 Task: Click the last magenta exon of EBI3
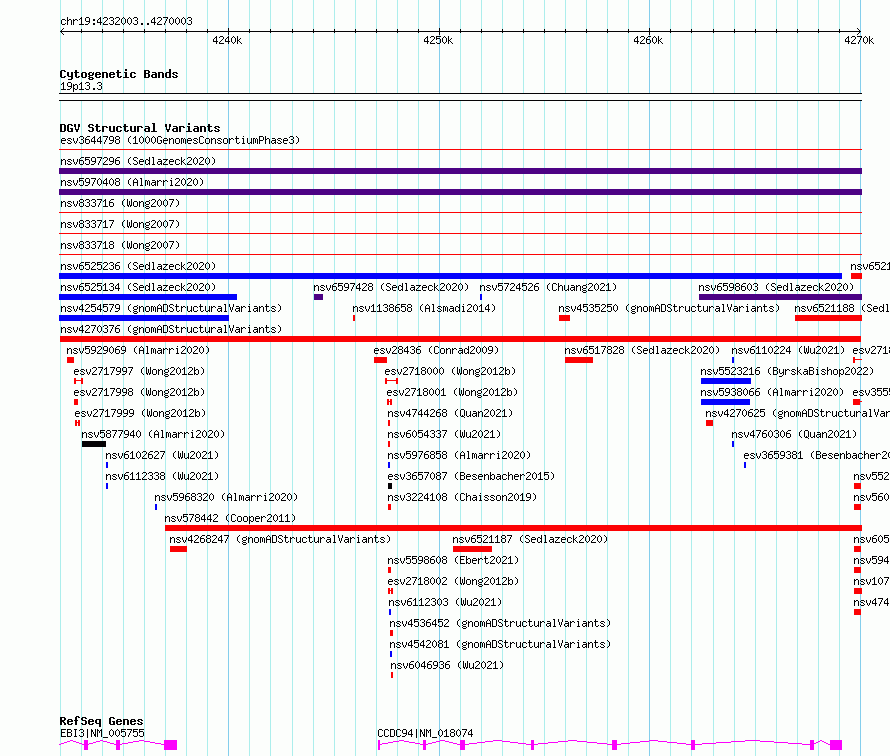(170, 745)
